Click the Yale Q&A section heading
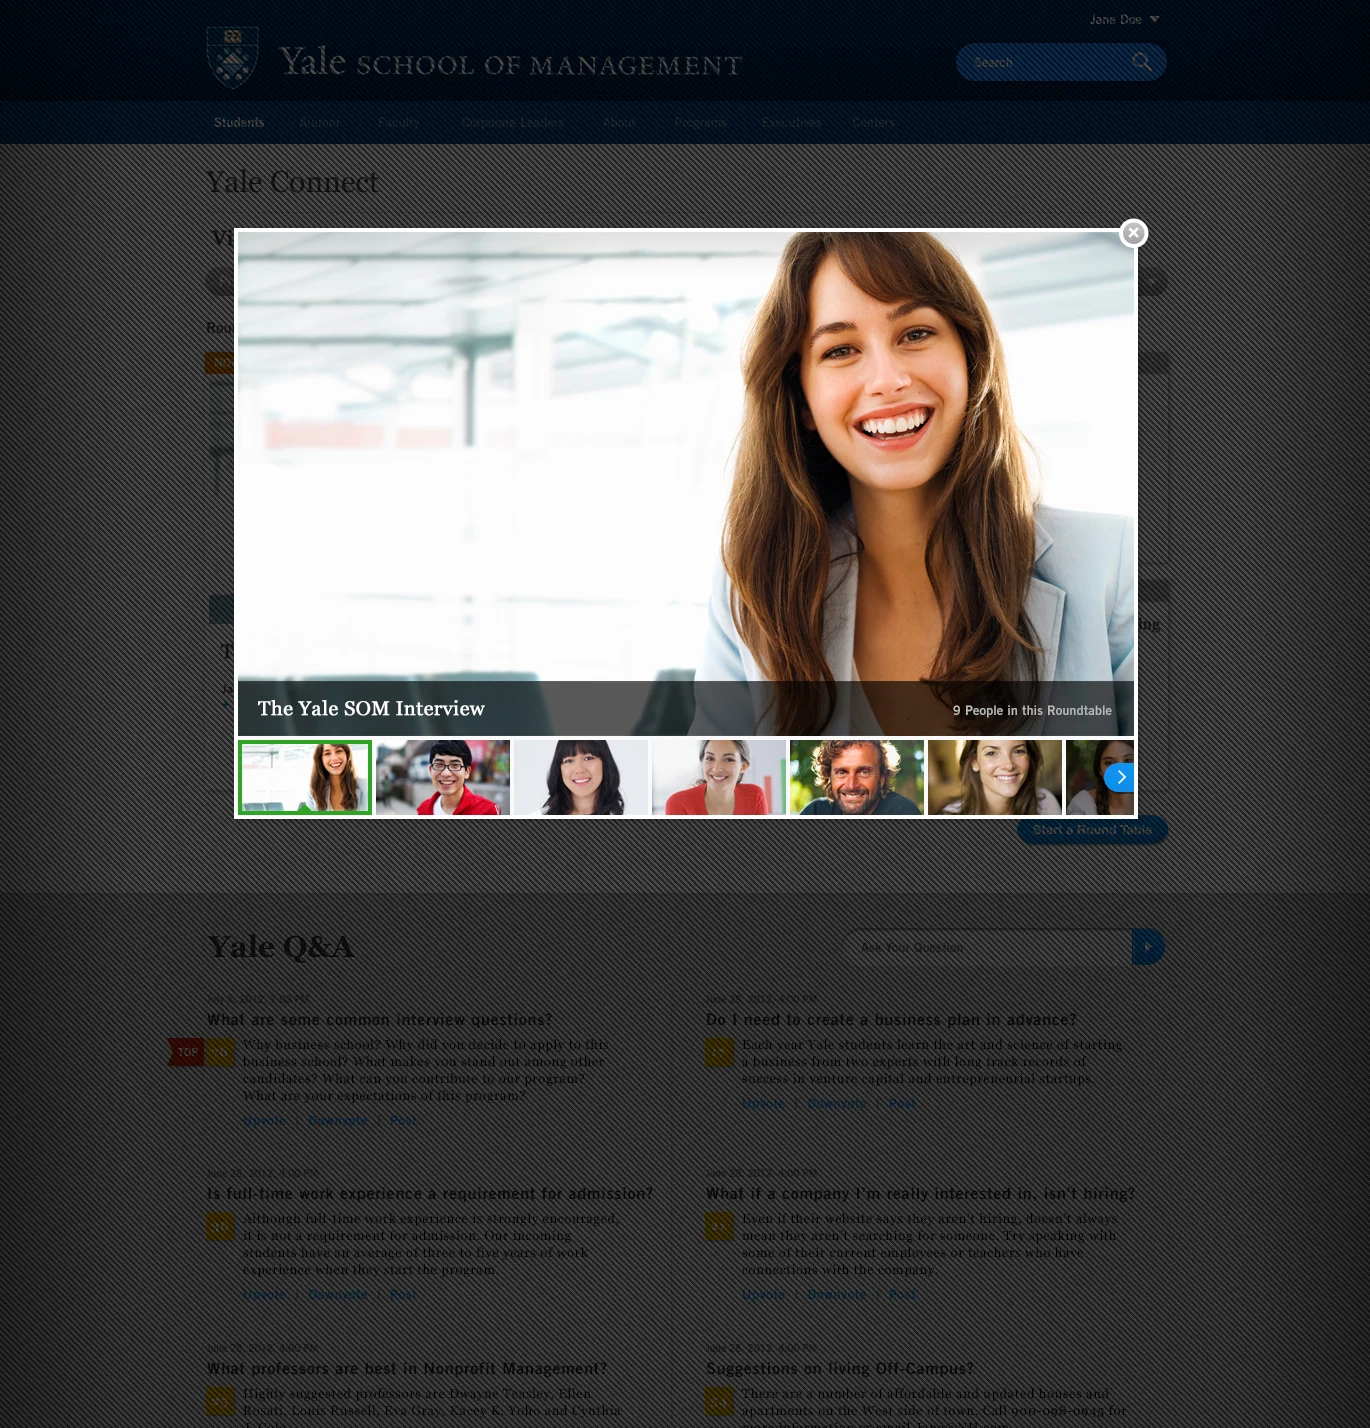The image size is (1370, 1428). pyautogui.click(x=281, y=947)
